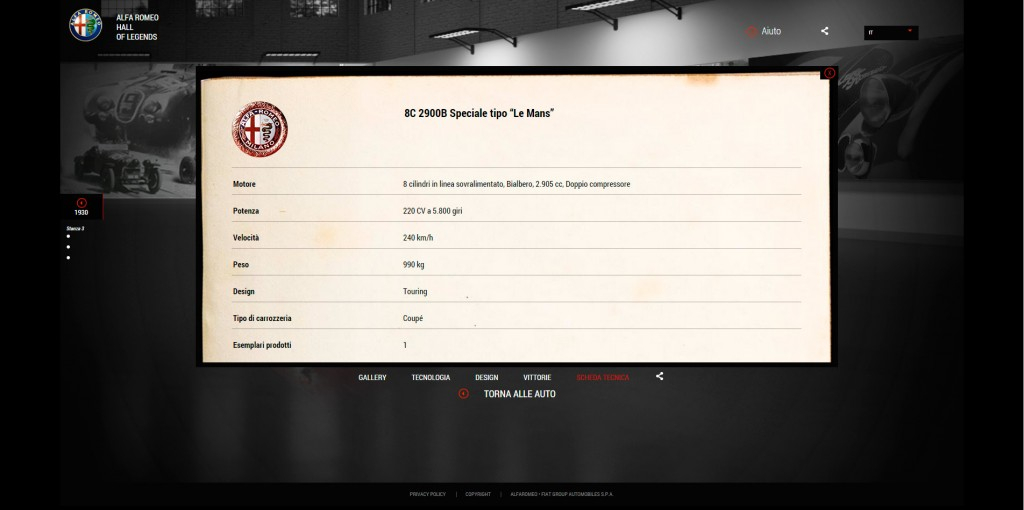Open the Tecnologia tab

[430, 377]
